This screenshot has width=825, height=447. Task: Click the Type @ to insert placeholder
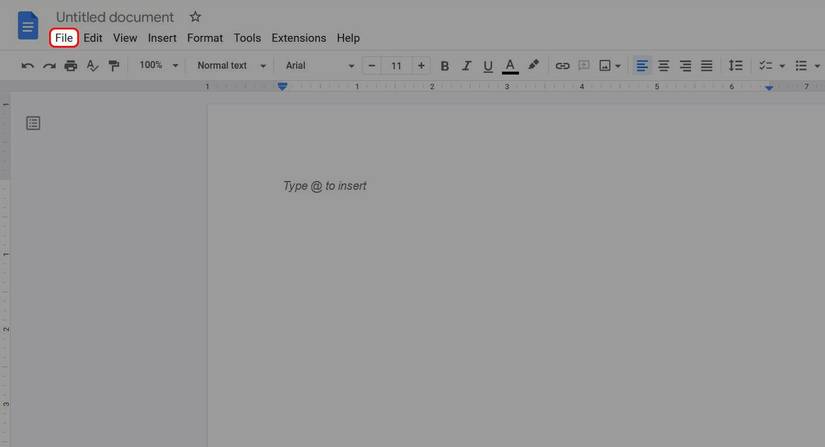(325, 186)
